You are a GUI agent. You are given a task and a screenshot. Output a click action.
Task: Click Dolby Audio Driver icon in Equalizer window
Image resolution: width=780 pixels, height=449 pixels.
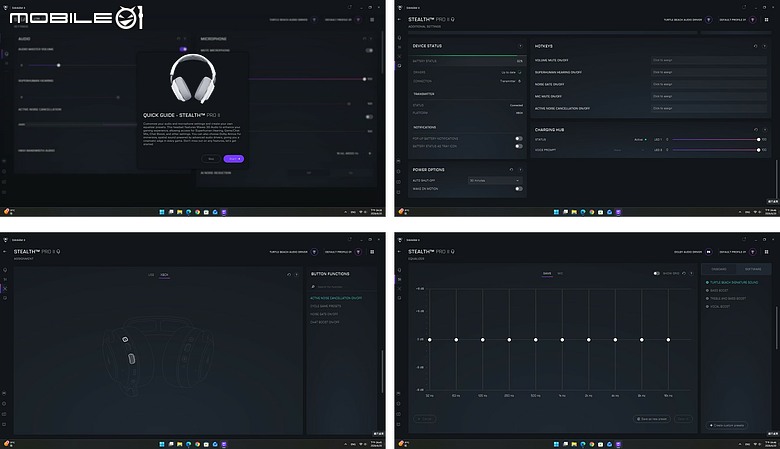708,252
